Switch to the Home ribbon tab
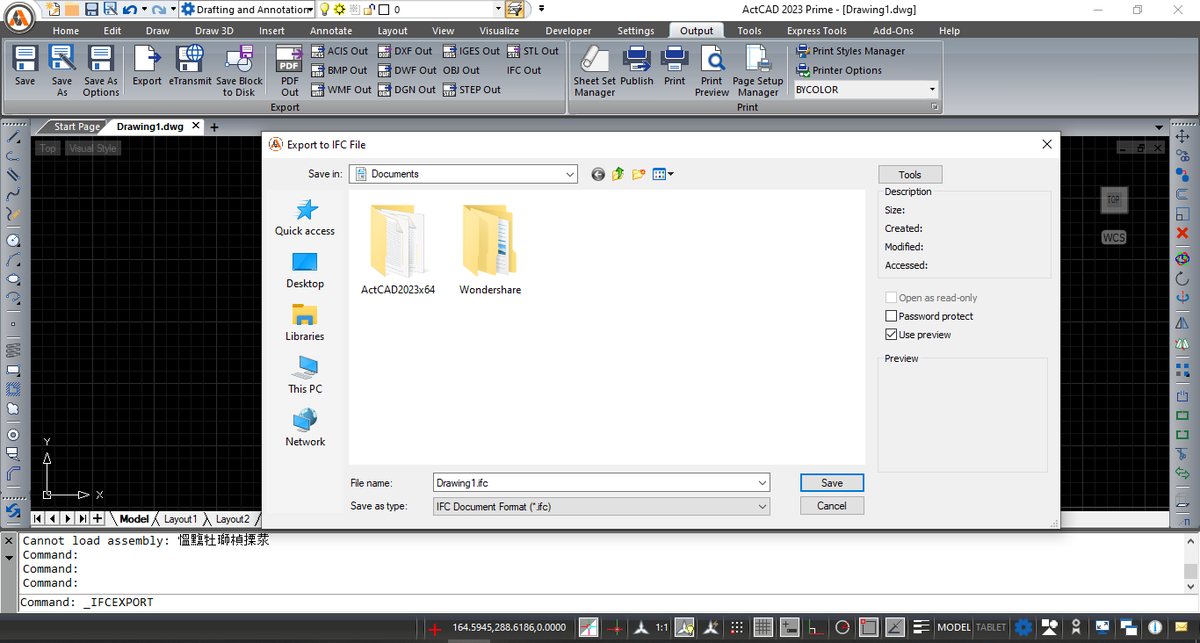The height and width of the screenshot is (643, 1200). tap(66, 31)
